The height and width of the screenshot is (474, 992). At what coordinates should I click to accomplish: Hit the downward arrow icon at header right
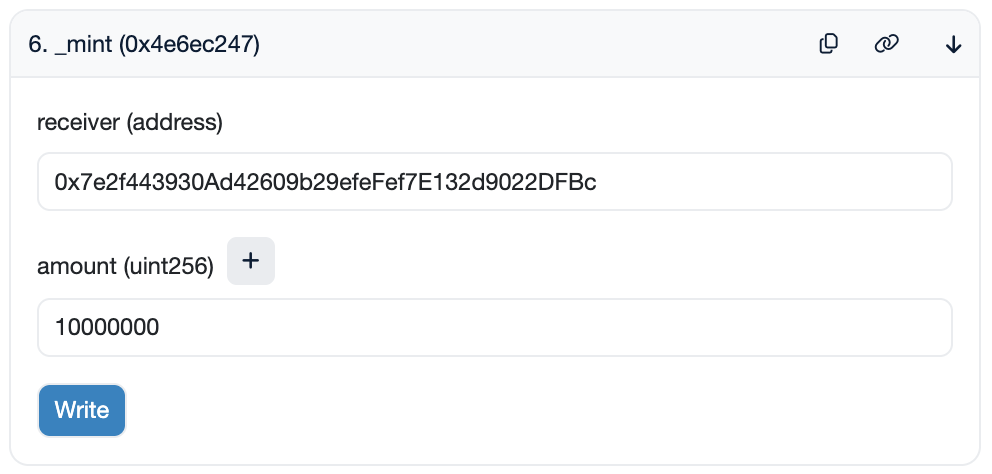point(953,44)
